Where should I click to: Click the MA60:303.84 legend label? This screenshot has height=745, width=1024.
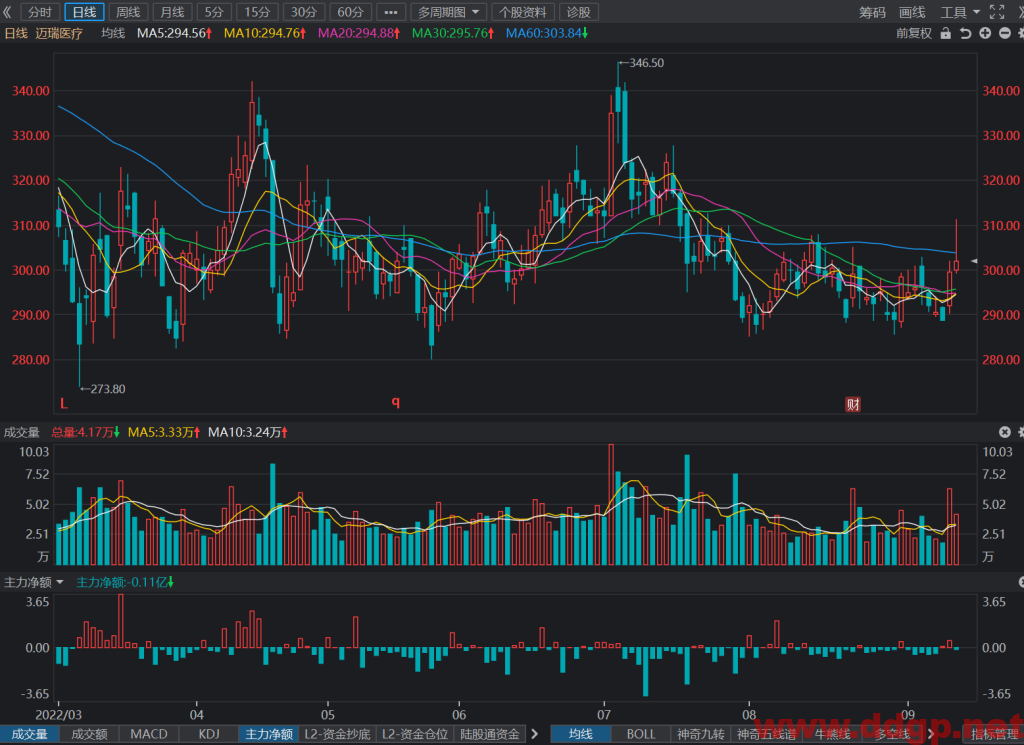click(547, 33)
